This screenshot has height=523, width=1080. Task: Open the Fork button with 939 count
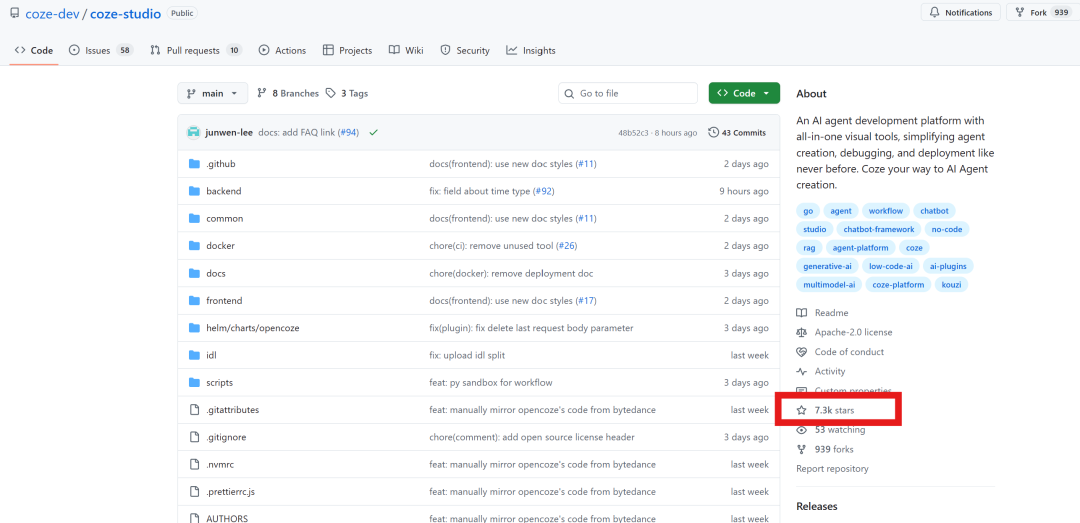pyautogui.click(x=1041, y=13)
